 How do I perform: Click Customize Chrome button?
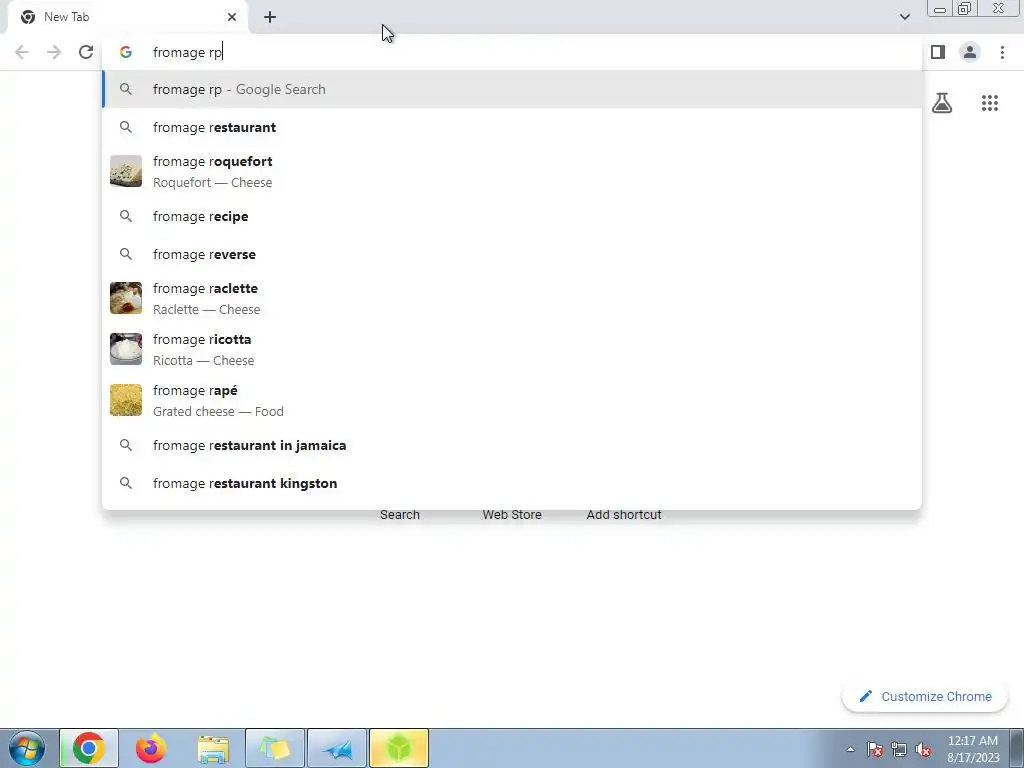(925, 697)
